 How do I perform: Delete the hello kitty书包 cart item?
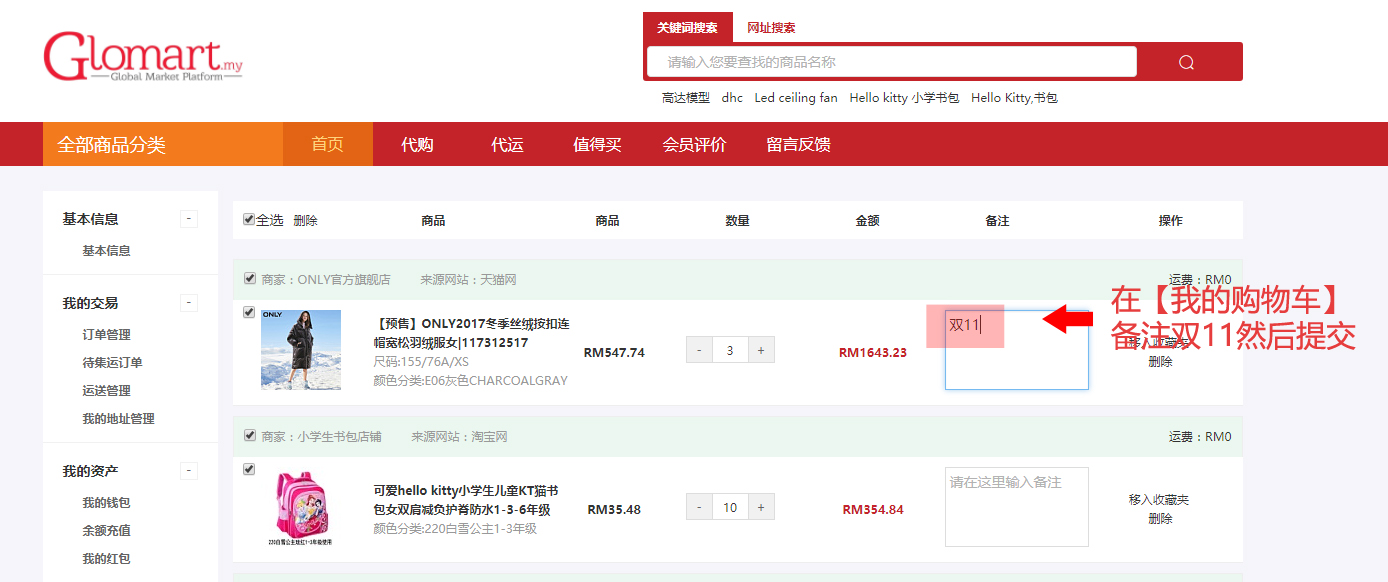point(1160,519)
